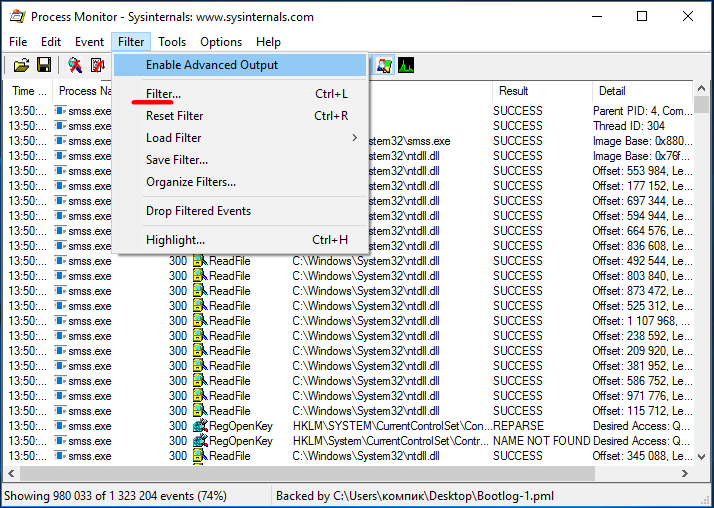The height and width of the screenshot is (508, 714).
Task: Click the horizontal scrollbar left arrow
Action: [11, 473]
